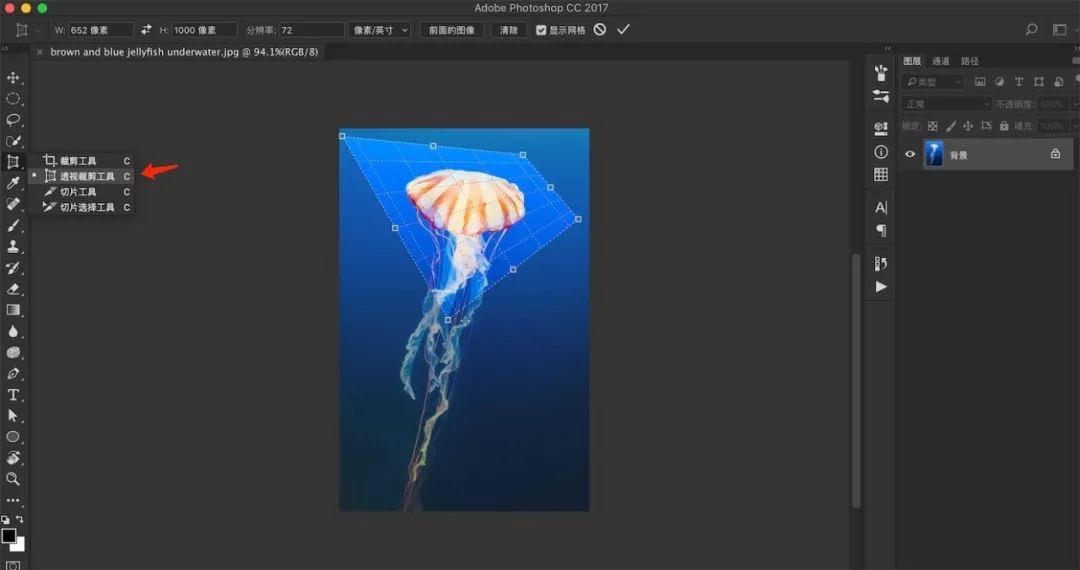Viewport: 1080px width, 570px height.
Task: Click the black foreground color swatch
Action: pyautogui.click(x=9, y=536)
